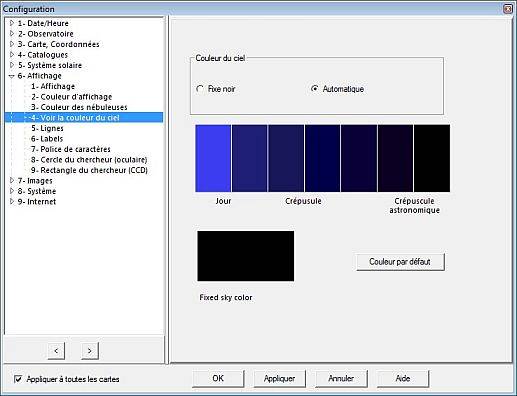Open the 5- Lignes page
517x396 pixels.
[47, 128]
